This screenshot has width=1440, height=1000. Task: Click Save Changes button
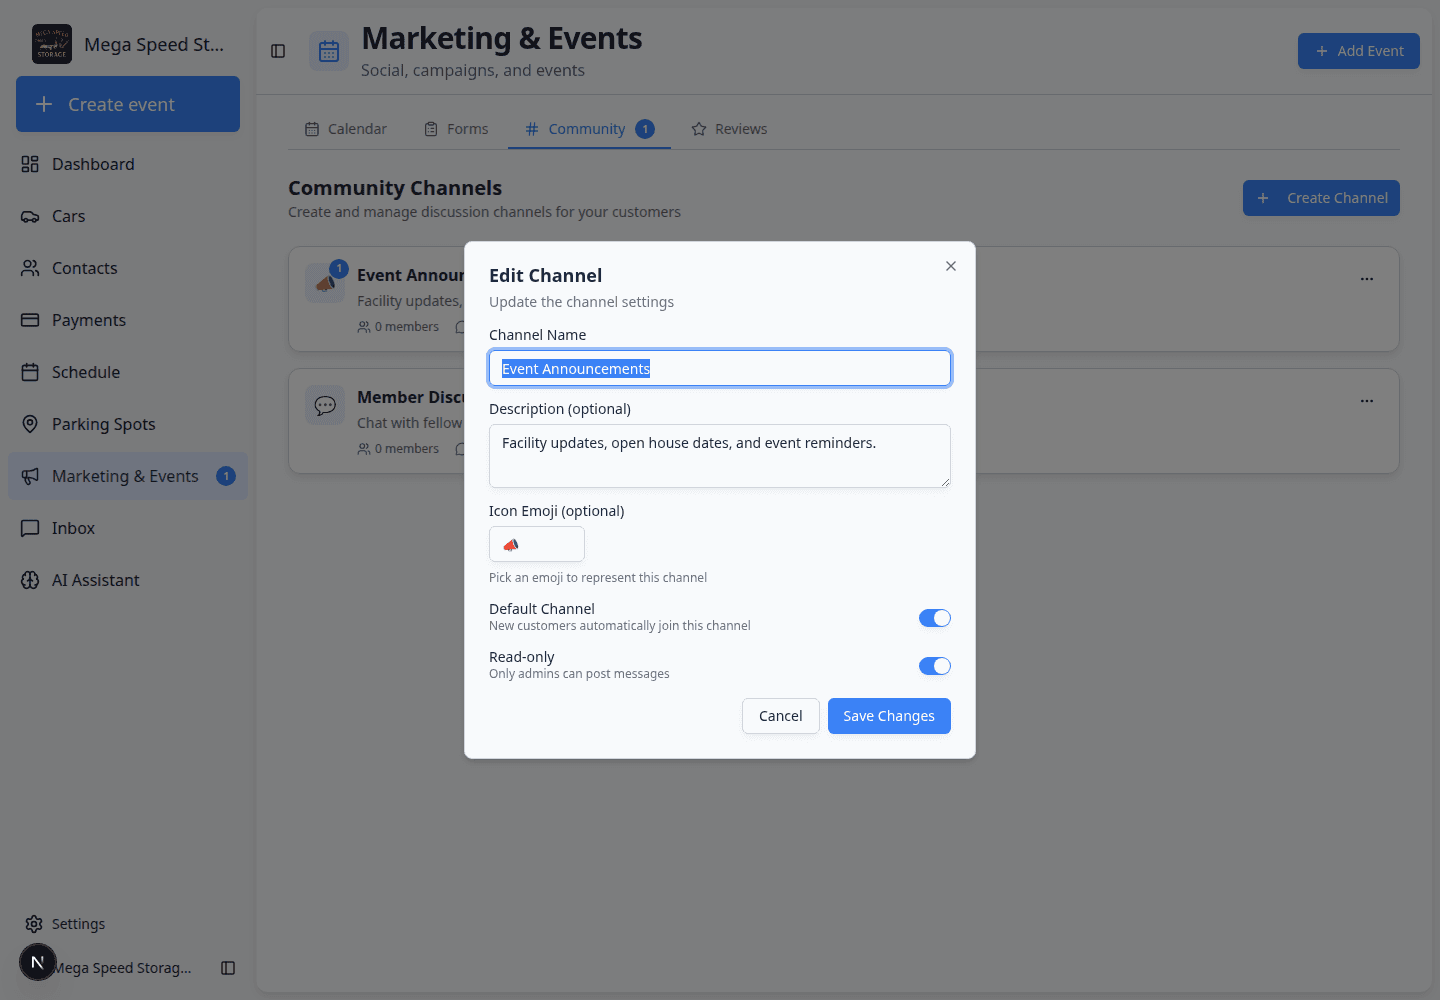(889, 716)
